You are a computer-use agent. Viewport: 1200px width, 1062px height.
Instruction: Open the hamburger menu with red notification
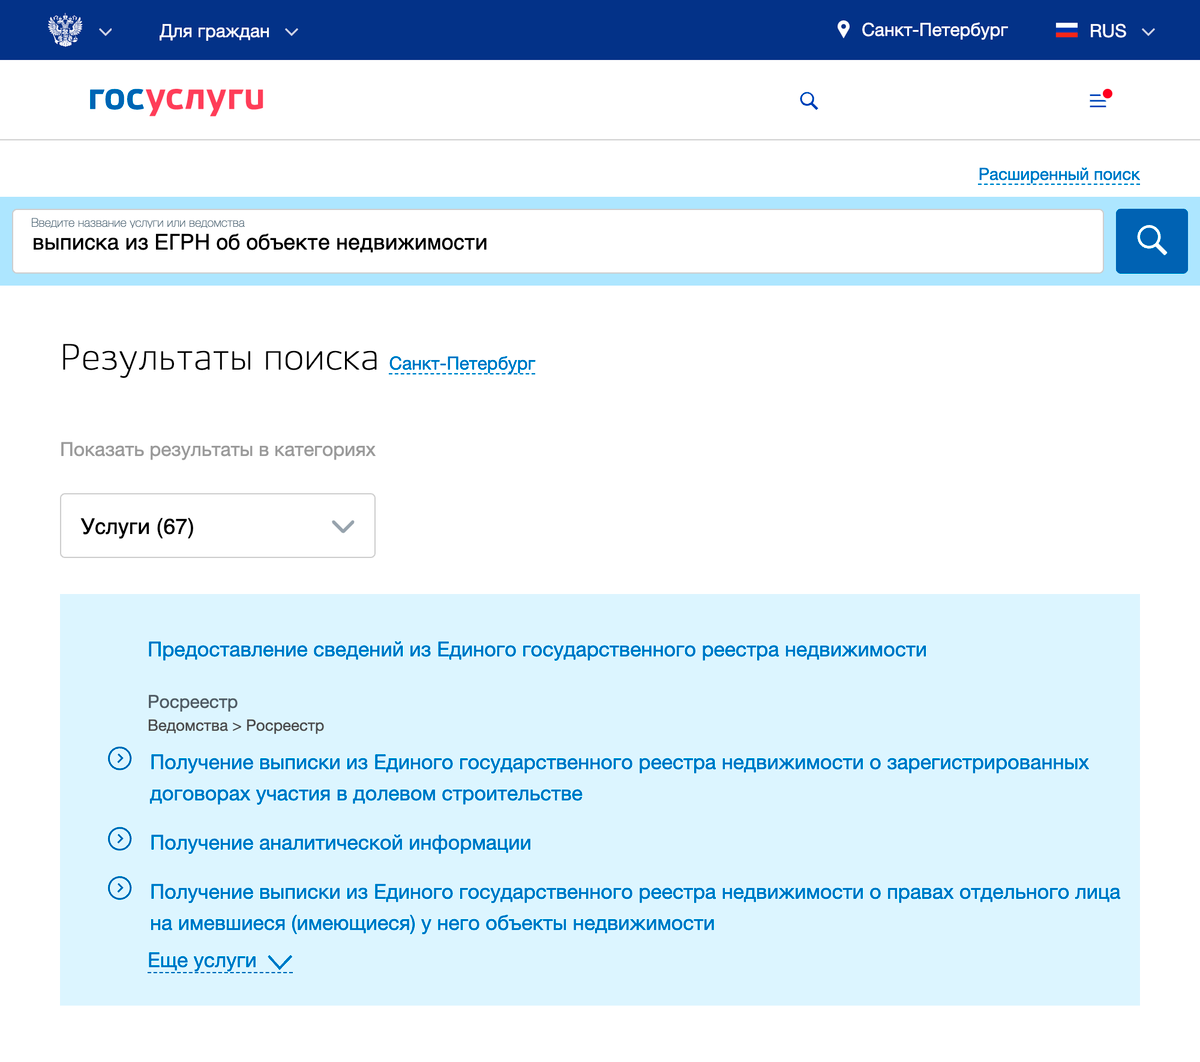(x=1099, y=100)
